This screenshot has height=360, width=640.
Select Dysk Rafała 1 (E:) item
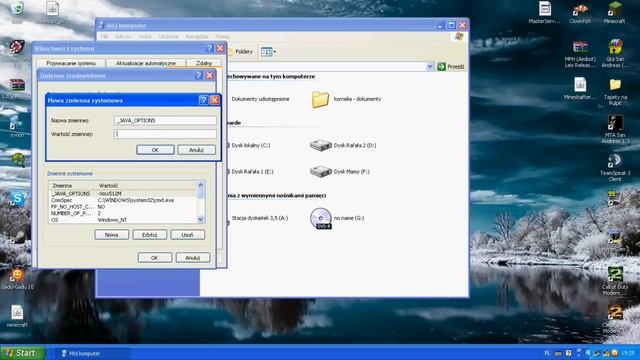pos(252,172)
